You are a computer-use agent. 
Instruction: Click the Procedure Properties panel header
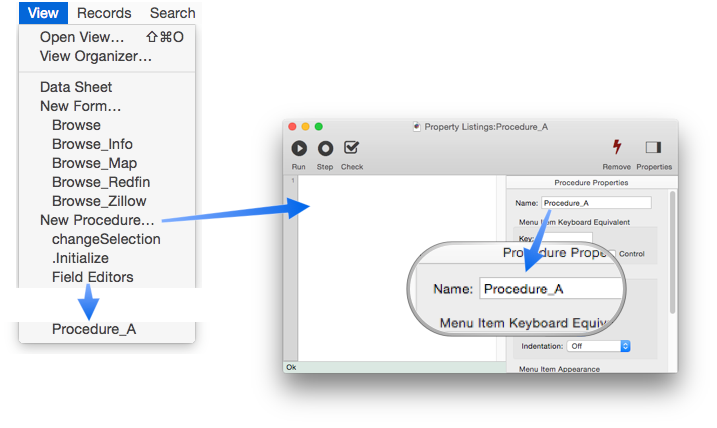click(x=591, y=182)
